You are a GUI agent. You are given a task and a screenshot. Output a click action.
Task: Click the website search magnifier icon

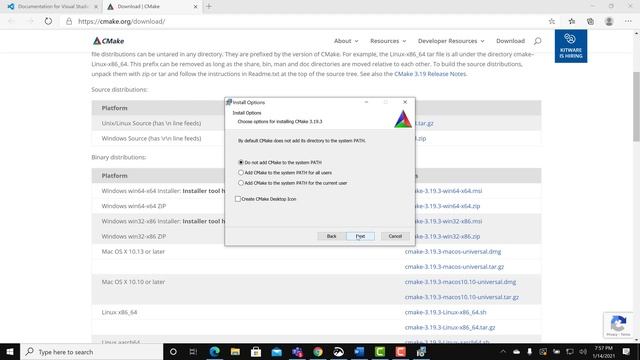tap(538, 41)
